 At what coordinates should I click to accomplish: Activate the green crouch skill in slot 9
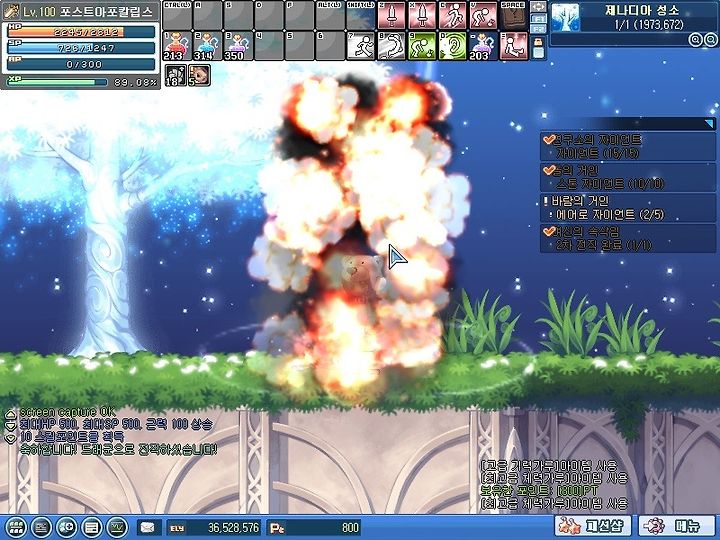click(x=422, y=46)
